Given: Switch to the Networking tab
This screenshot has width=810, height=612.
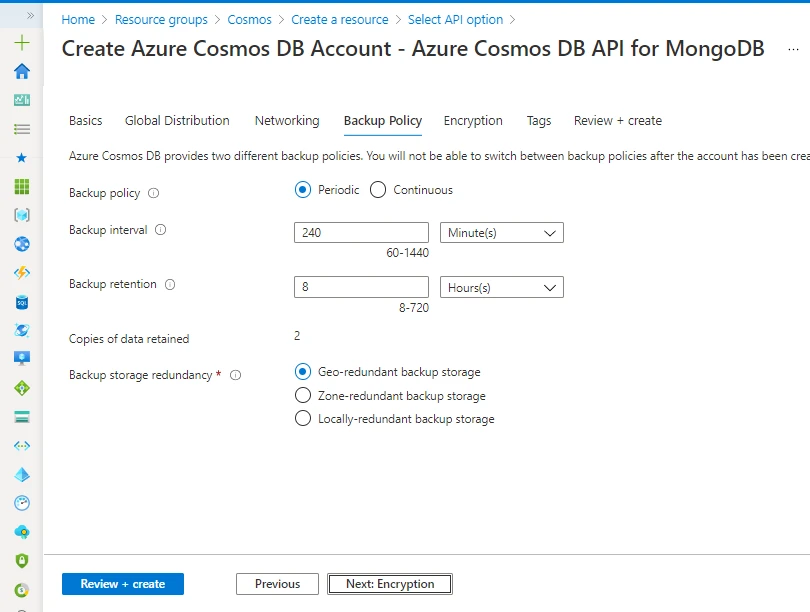Looking at the screenshot, I should [287, 120].
